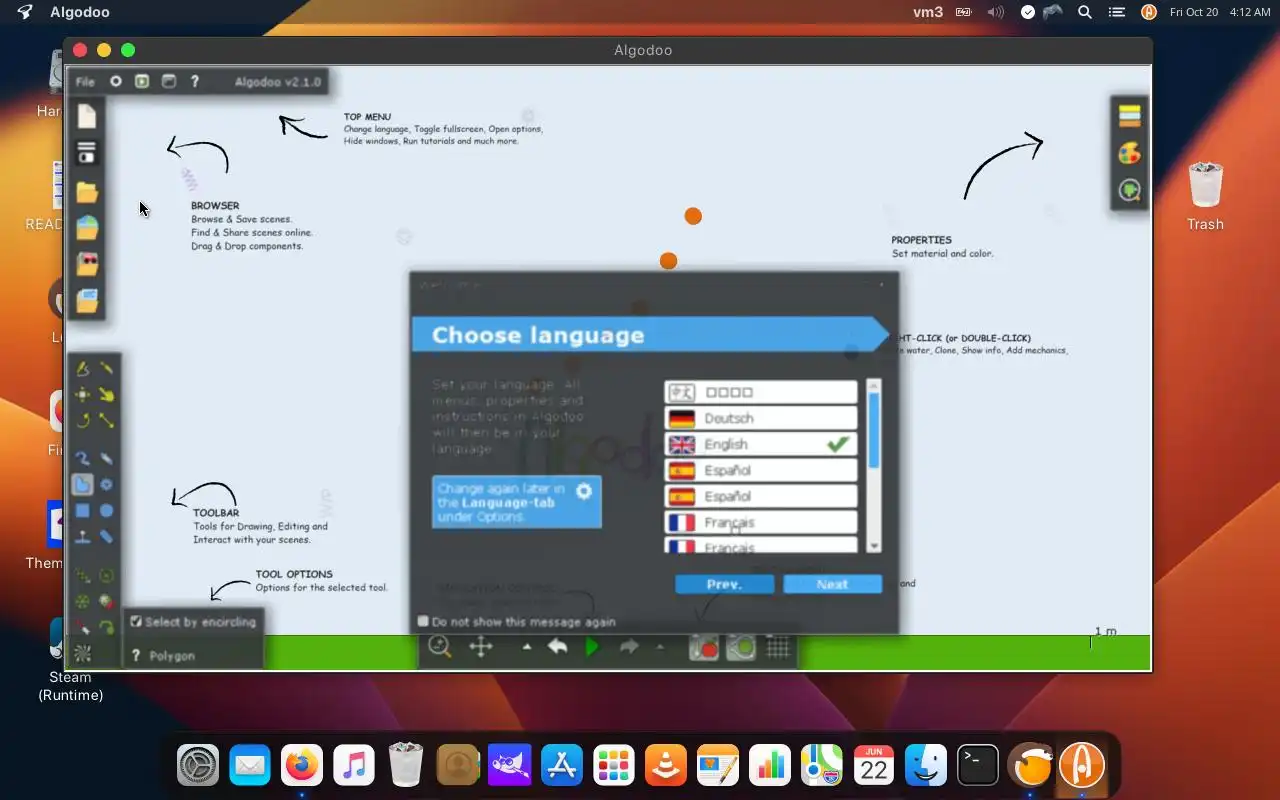Viewport: 1280px width, 800px height.
Task: Select the Texture tool at toolbar bottom
Action: tap(83, 654)
